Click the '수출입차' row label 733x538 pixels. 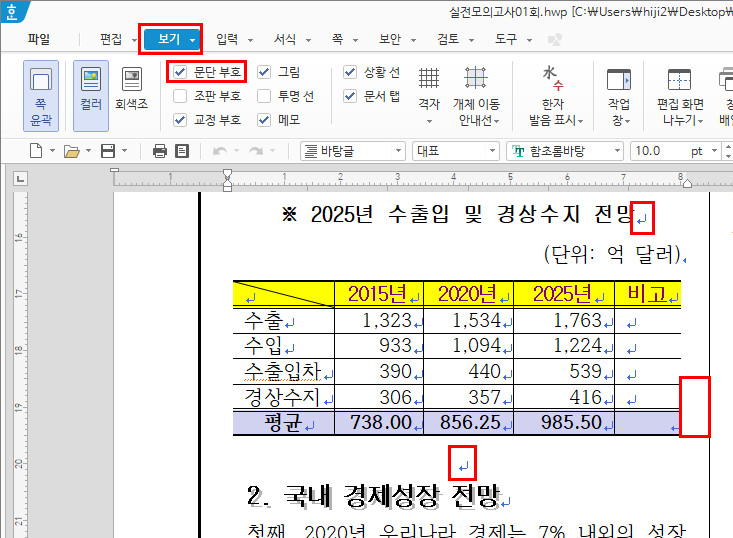tap(283, 372)
